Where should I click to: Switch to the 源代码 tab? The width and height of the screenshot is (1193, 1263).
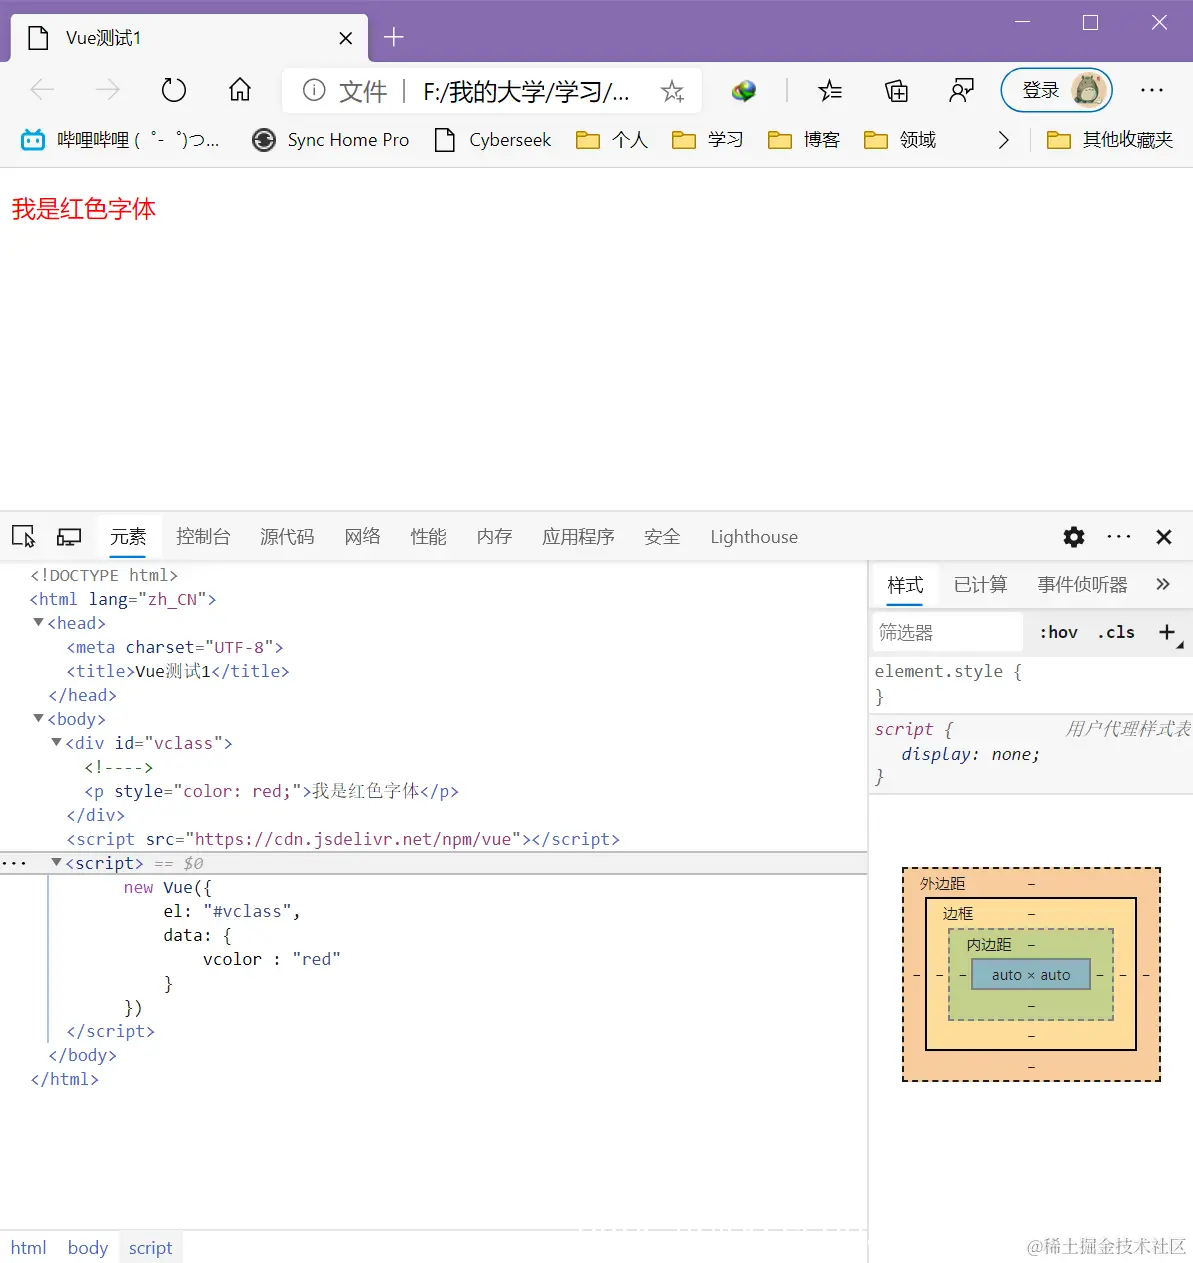287,537
